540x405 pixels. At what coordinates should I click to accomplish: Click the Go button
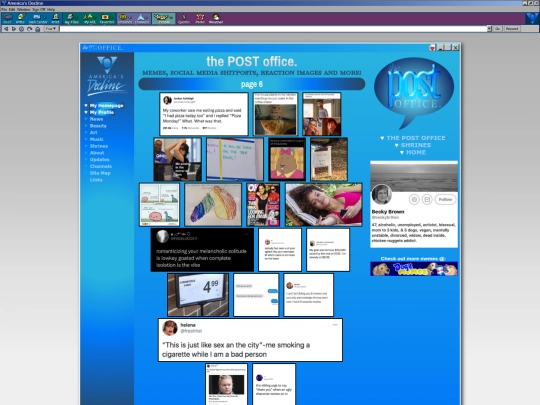point(497,29)
